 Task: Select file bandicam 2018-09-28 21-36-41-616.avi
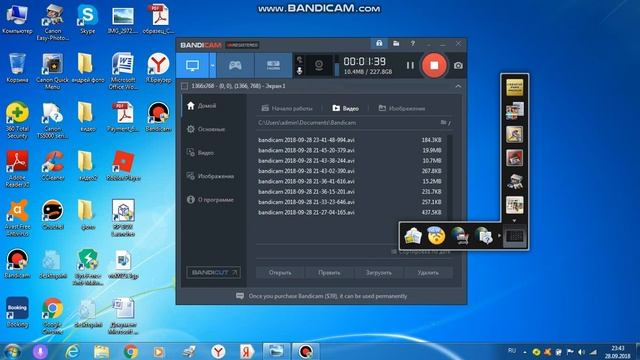(x=350, y=181)
